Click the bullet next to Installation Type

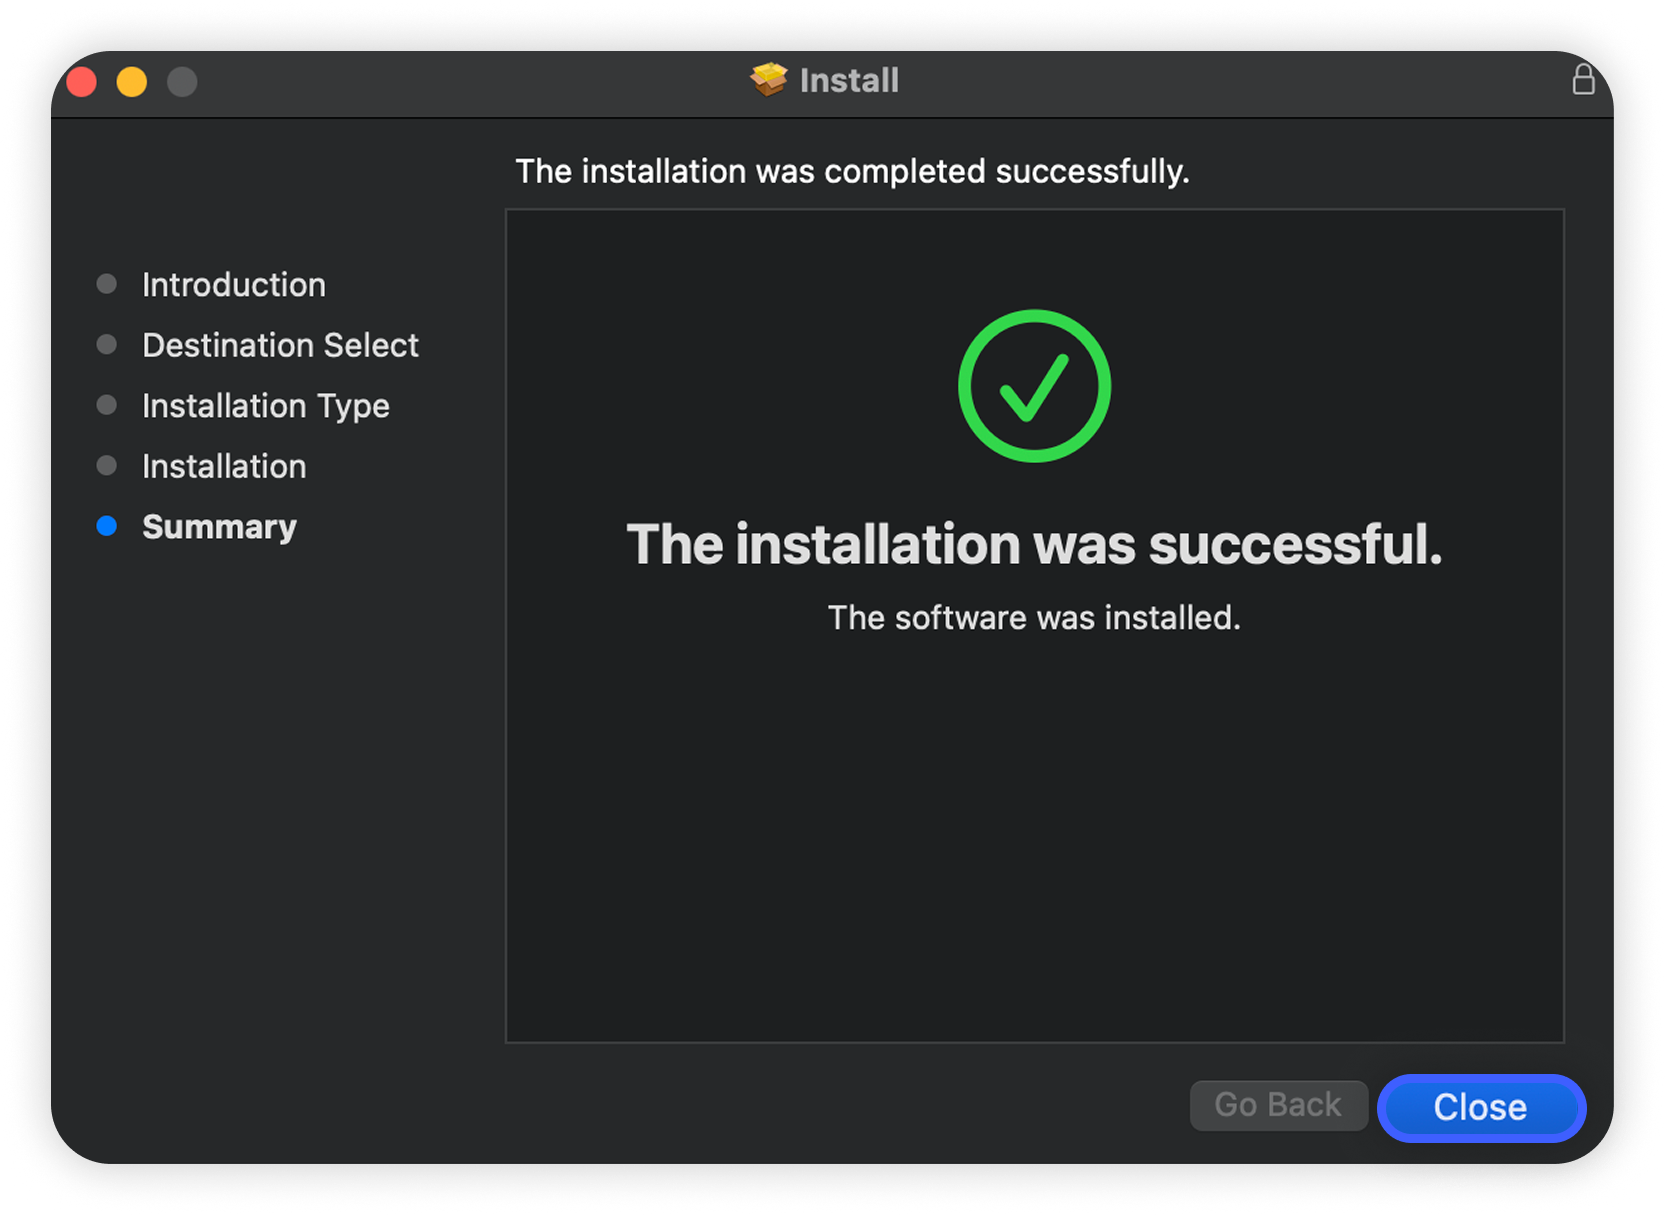coord(107,405)
